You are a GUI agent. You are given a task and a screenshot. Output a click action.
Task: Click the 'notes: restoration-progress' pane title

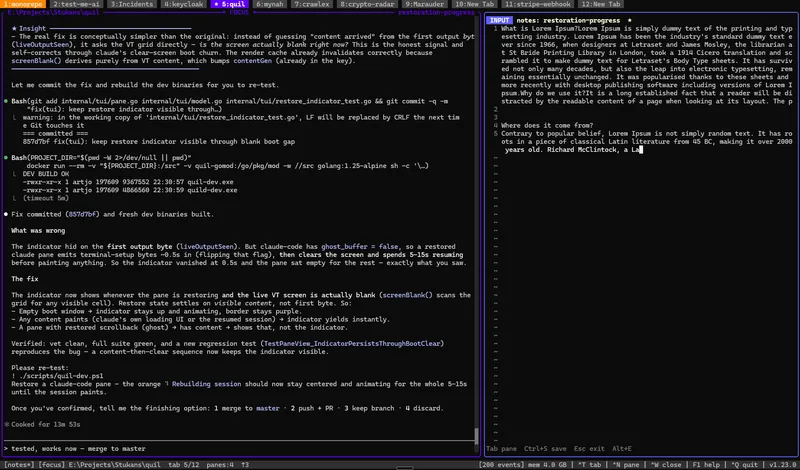(568, 20)
